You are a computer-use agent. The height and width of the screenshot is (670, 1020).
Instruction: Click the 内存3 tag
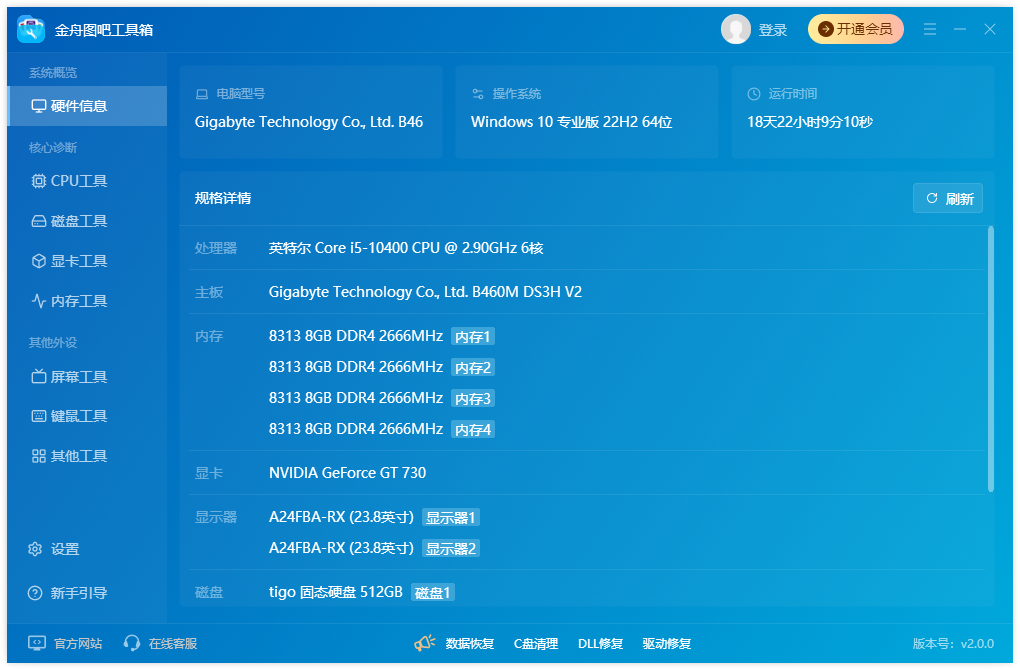click(473, 399)
